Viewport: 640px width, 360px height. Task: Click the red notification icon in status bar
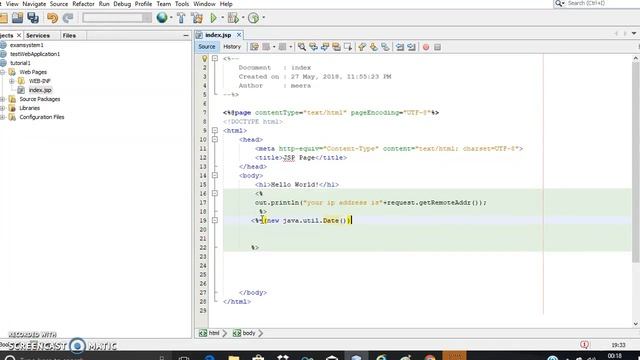[x=584, y=344]
